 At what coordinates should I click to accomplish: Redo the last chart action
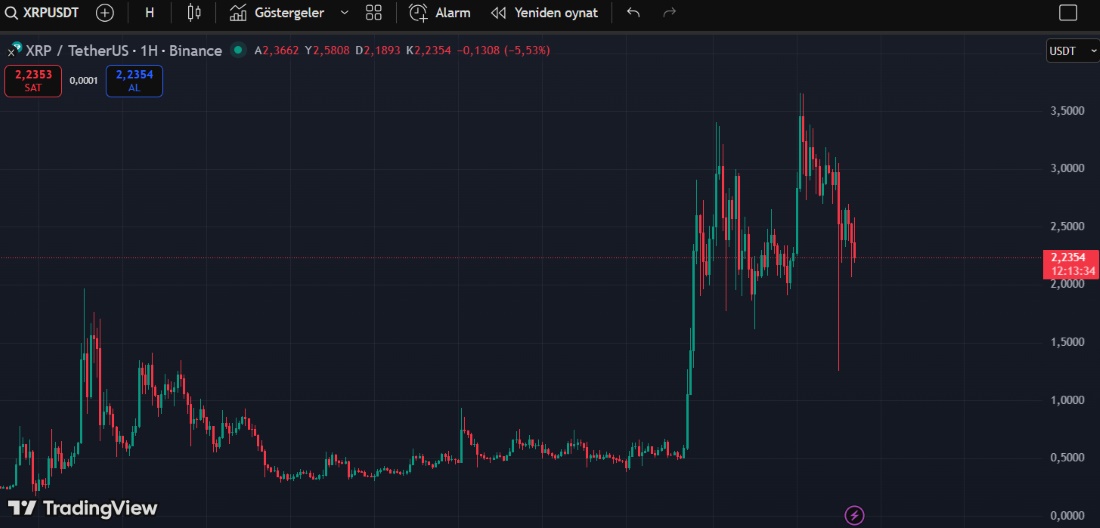tap(669, 13)
